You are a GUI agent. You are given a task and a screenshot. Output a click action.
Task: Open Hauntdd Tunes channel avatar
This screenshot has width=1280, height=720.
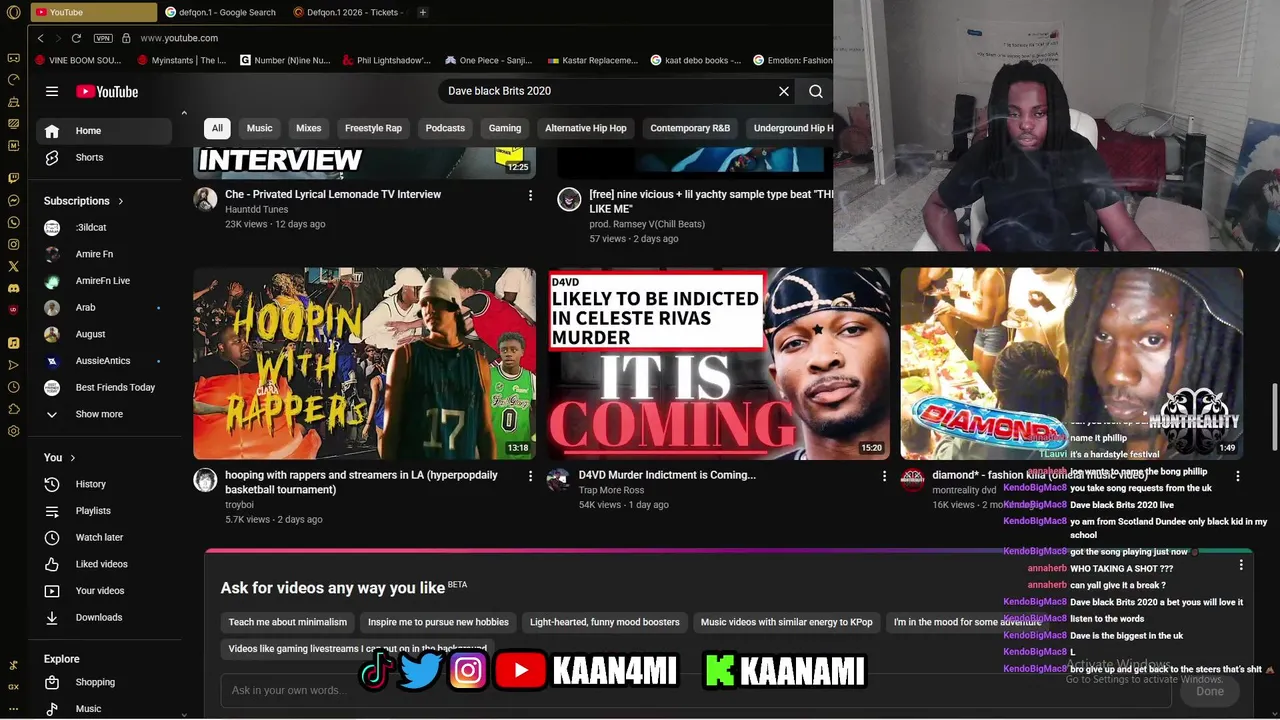click(205, 199)
